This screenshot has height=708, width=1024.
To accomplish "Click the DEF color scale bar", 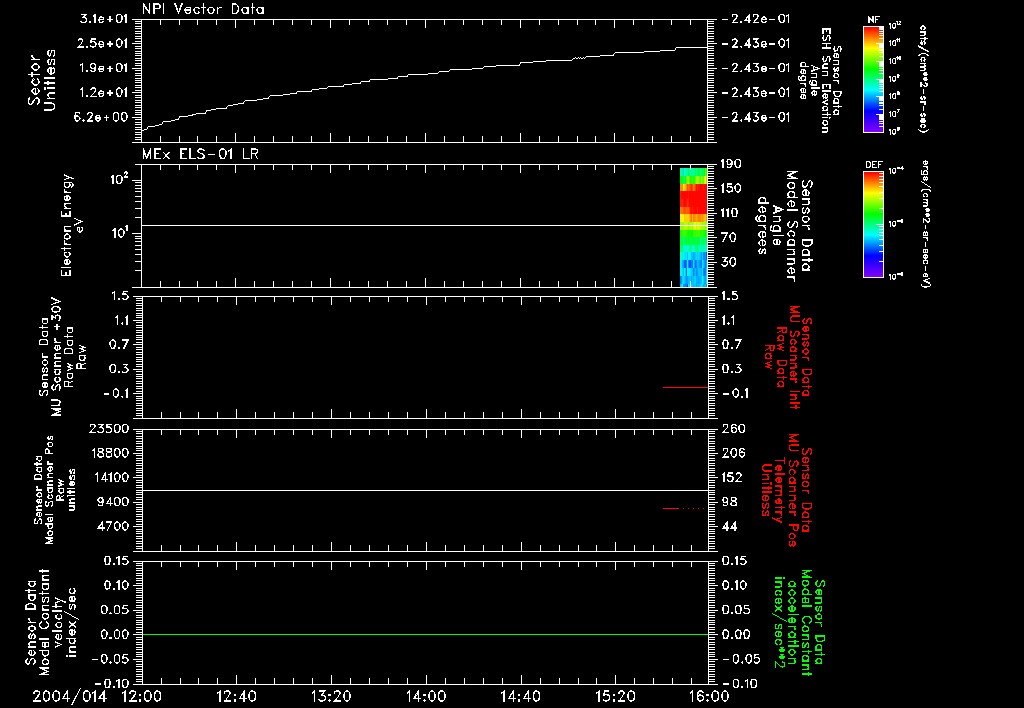I will point(874,224).
